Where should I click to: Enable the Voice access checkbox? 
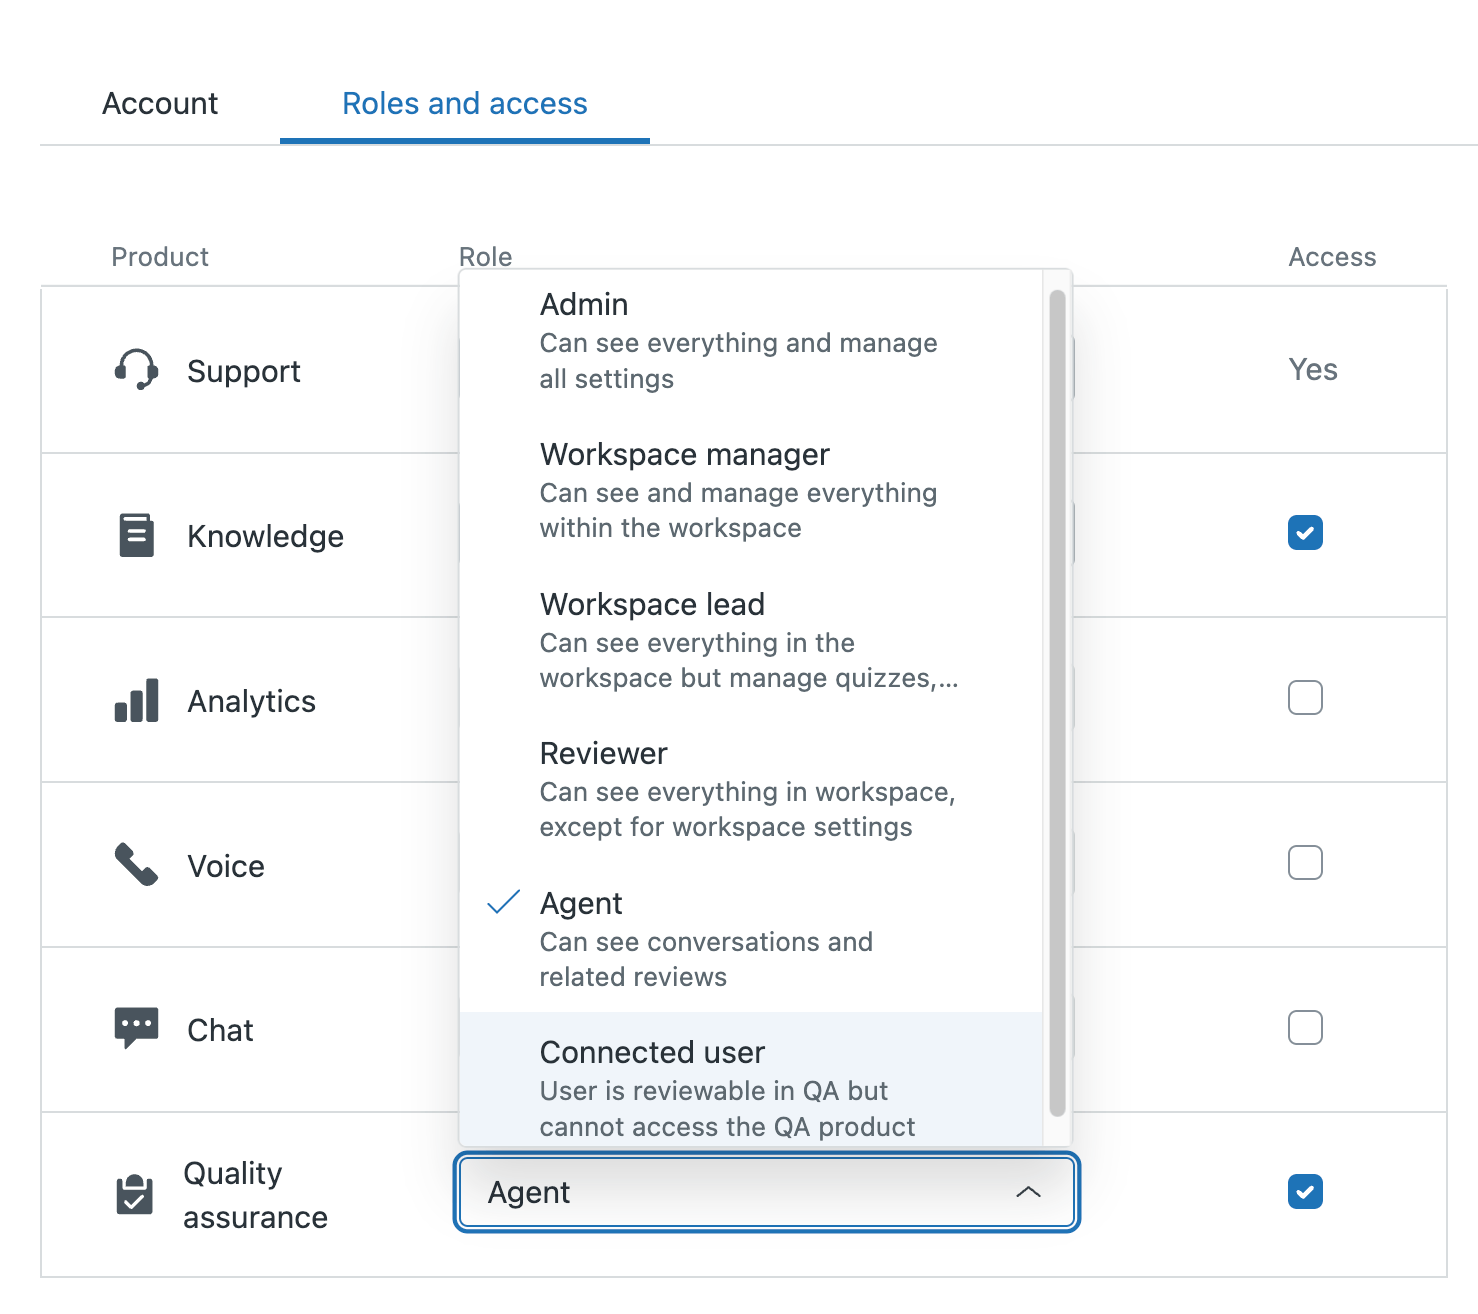coord(1305,862)
